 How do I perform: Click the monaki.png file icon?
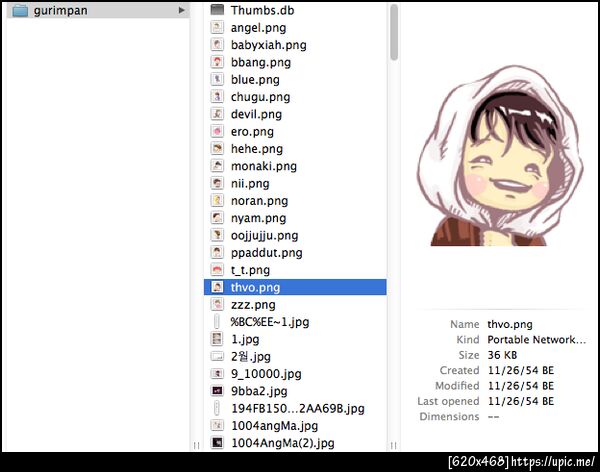[217, 166]
